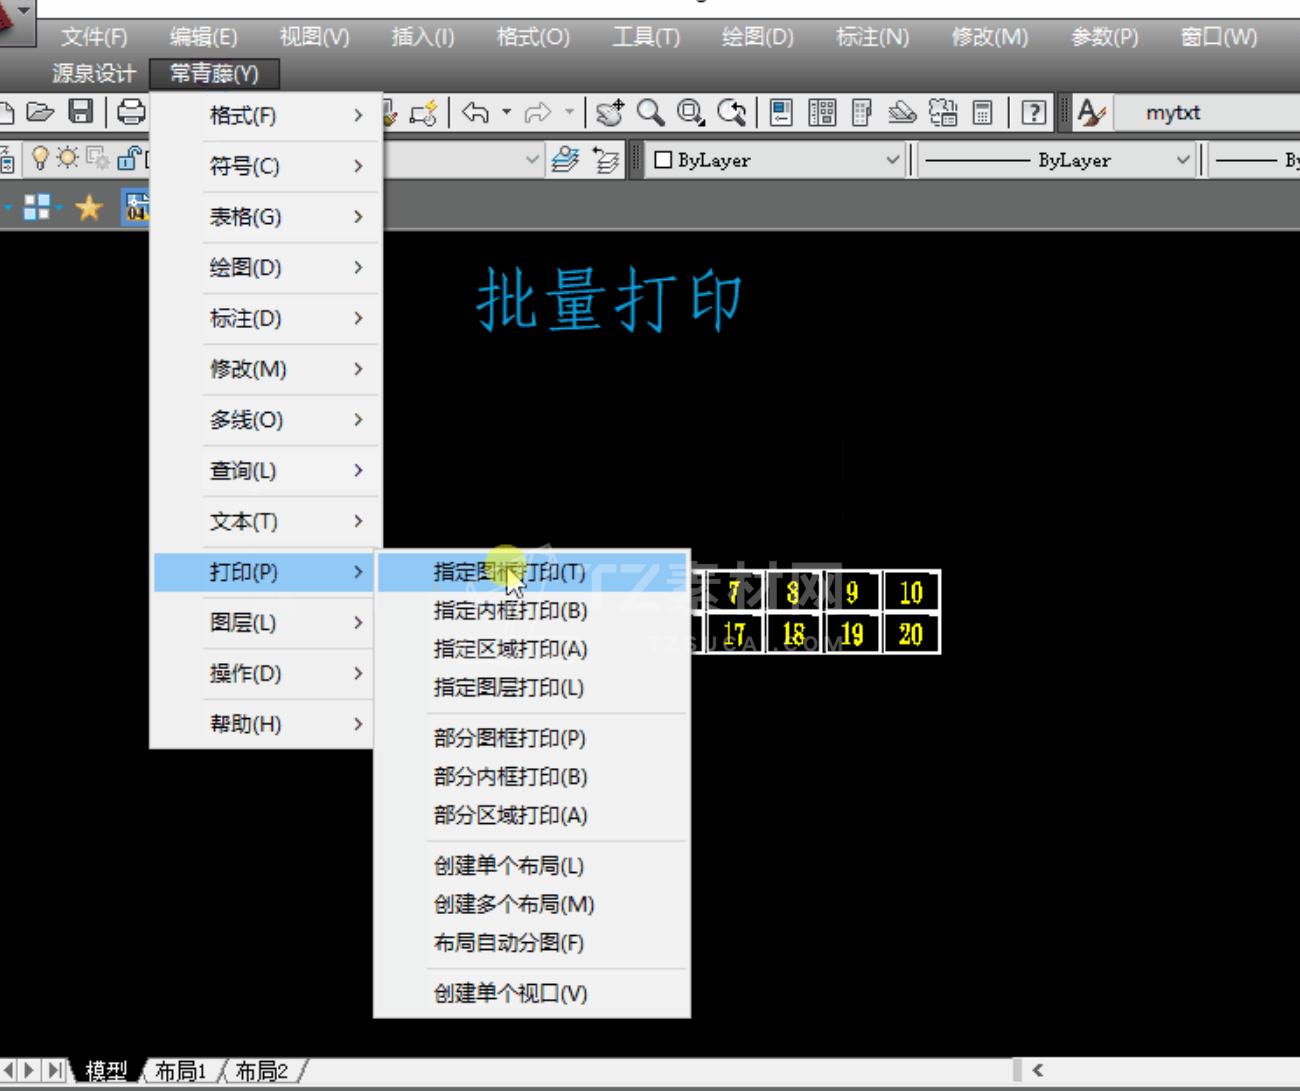This screenshot has height=1091, width=1300.
Task: Choose 指定图层打印(L)
Action: coord(533,688)
